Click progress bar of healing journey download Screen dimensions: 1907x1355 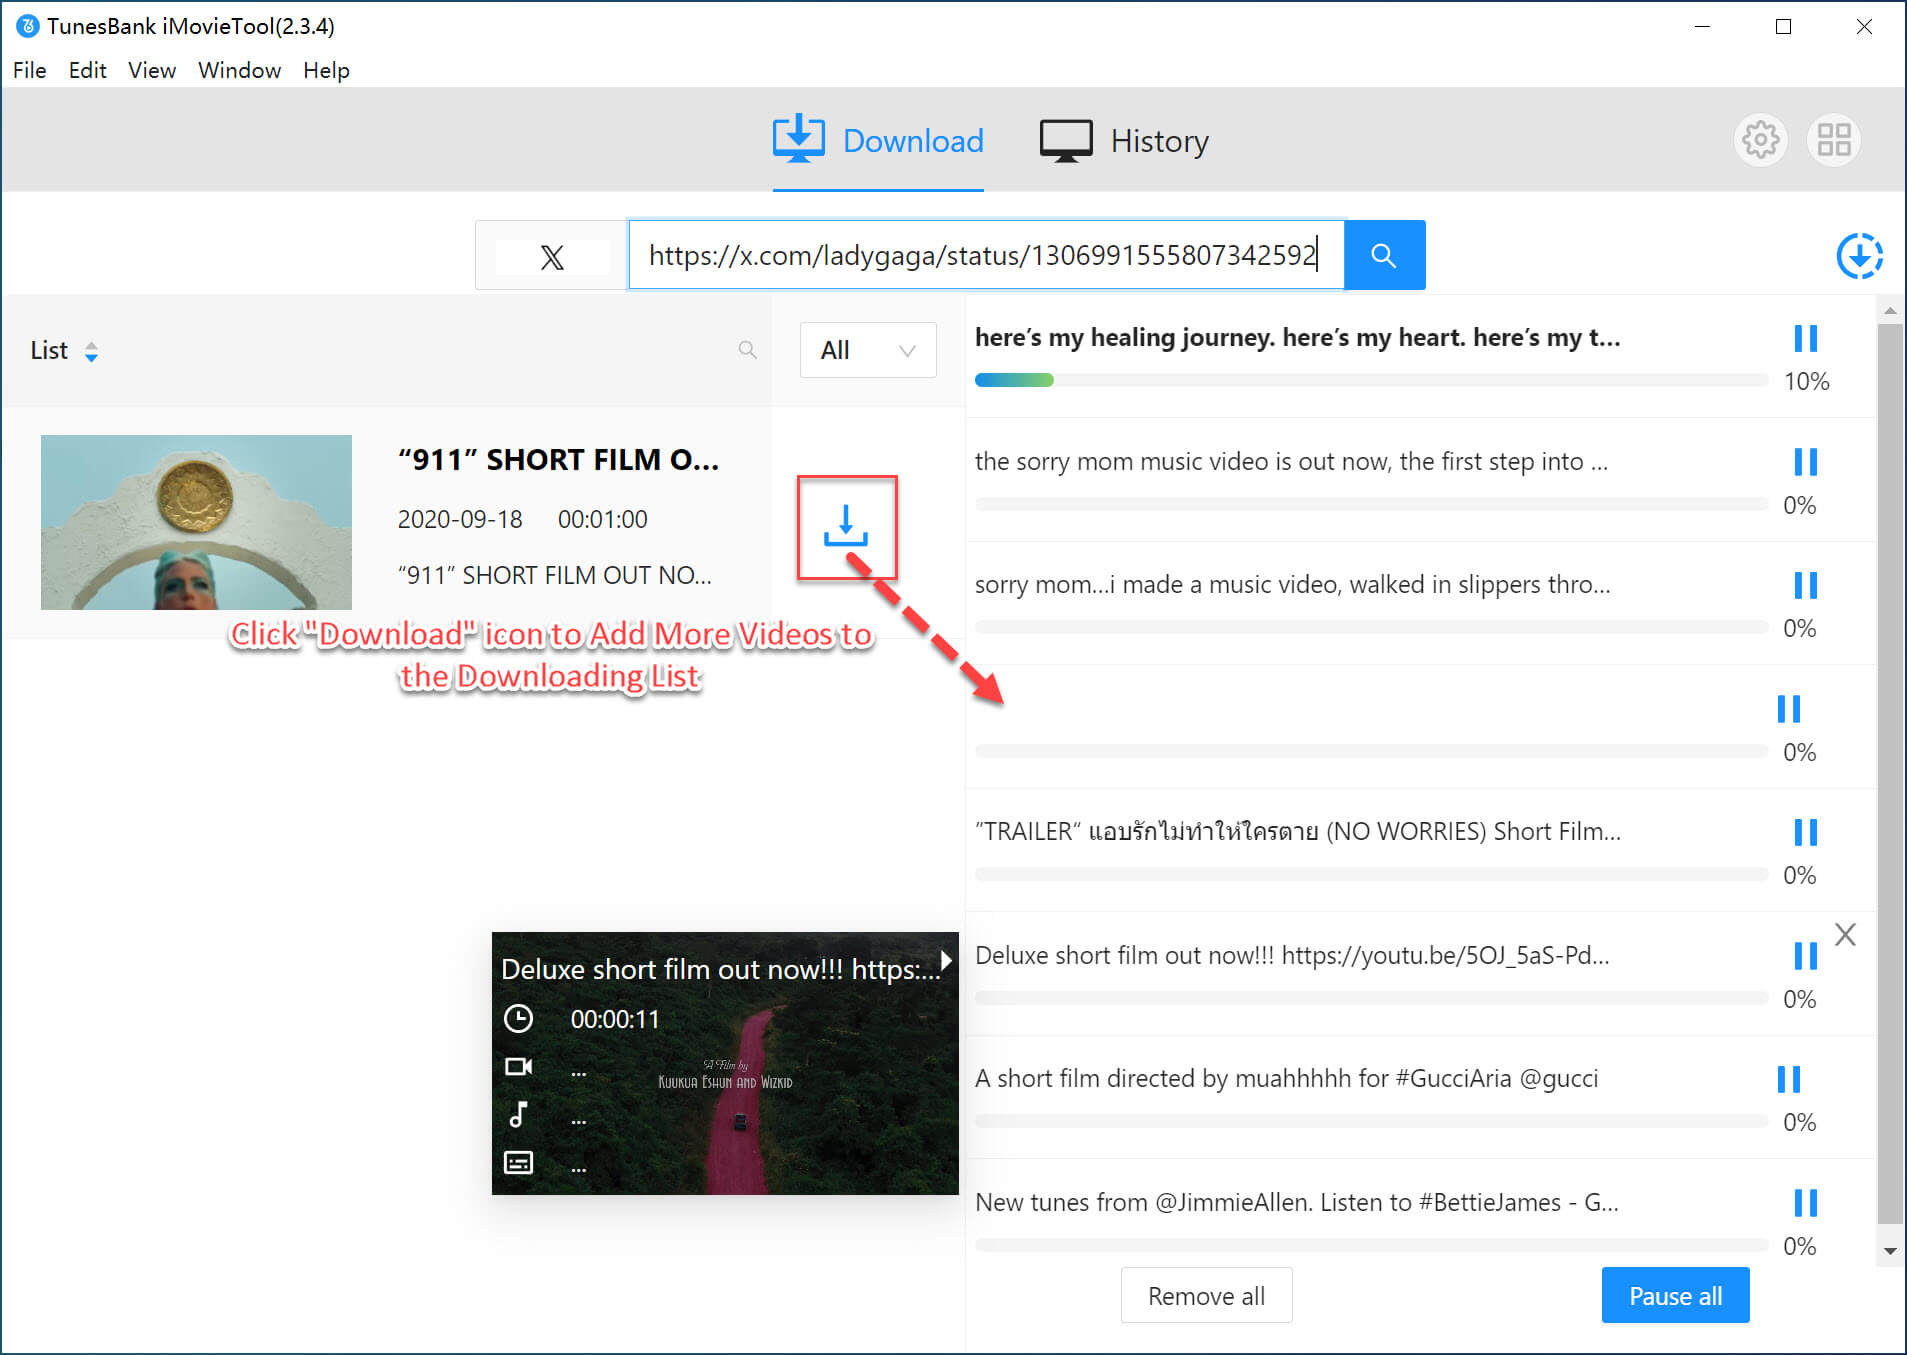tap(1371, 380)
